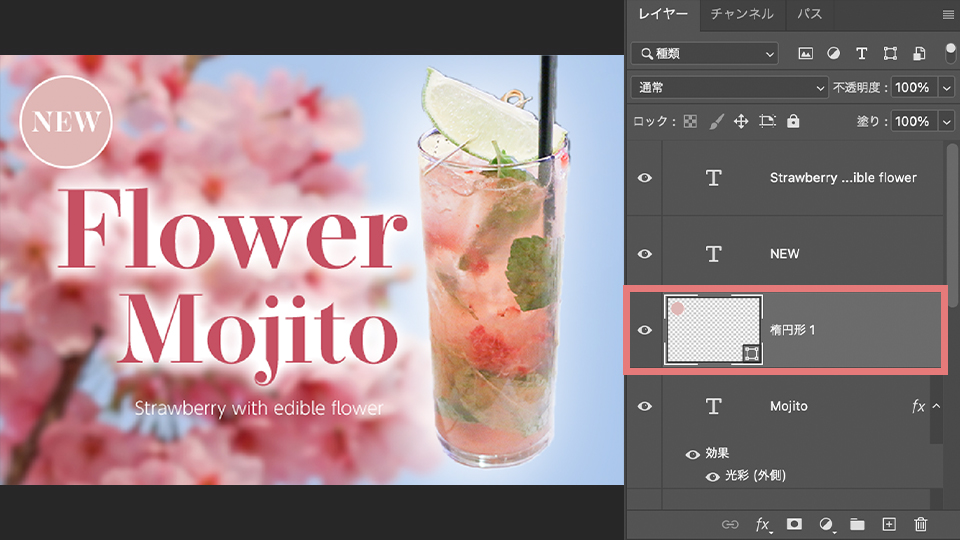Select the Mojito layer name

(x=789, y=406)
